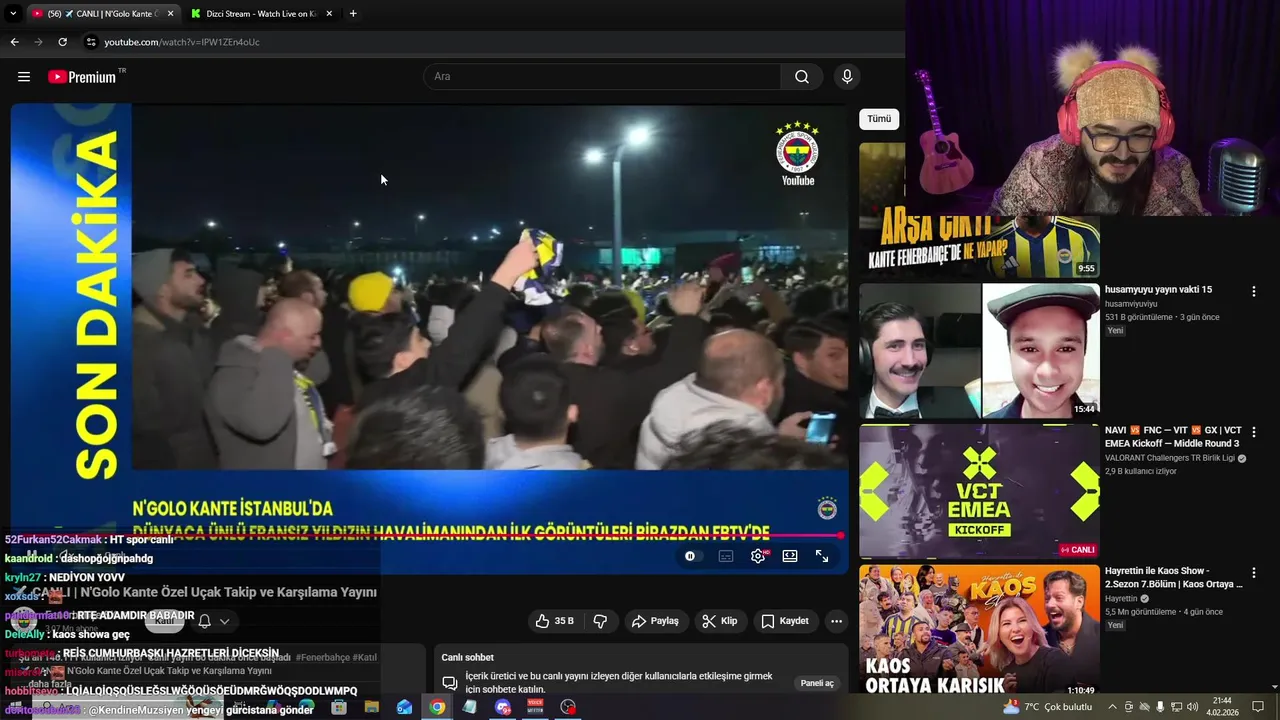This screenshot has height=720, width=1280.
Task: Click the 'Kaydet' save button
Action: [785, 621]
